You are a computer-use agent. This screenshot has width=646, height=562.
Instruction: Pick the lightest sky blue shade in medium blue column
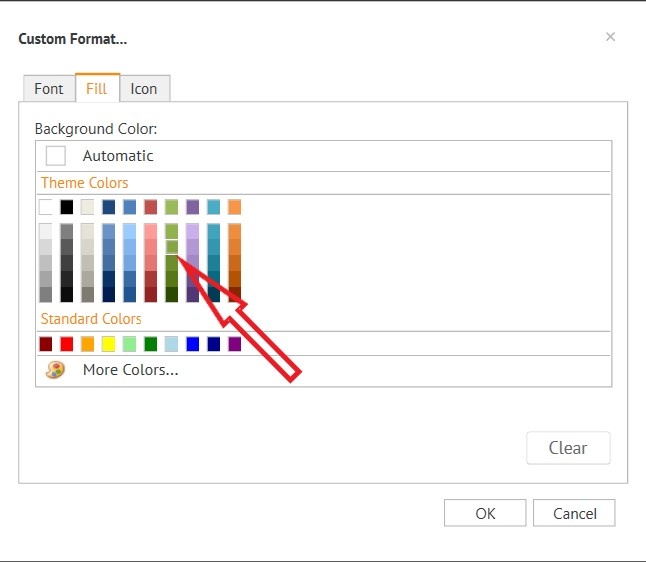coord(129,231)
